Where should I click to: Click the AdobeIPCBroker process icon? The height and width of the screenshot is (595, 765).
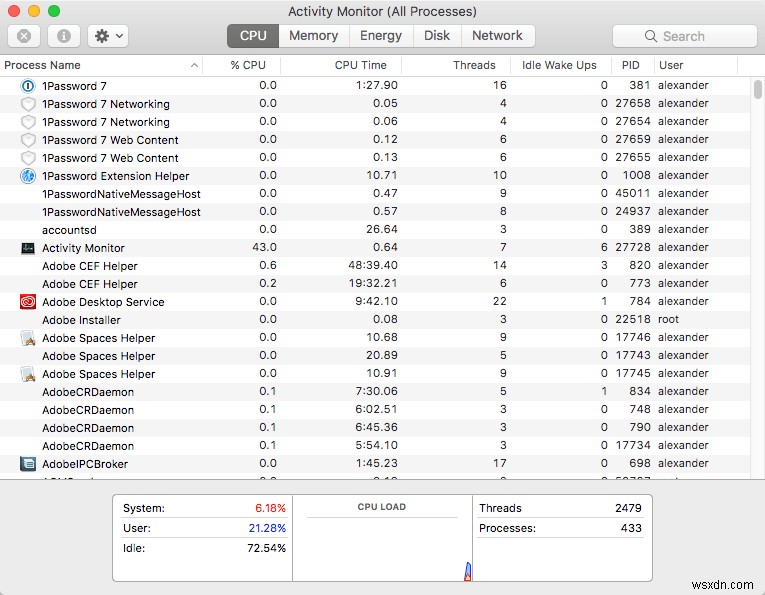[28, 464]
